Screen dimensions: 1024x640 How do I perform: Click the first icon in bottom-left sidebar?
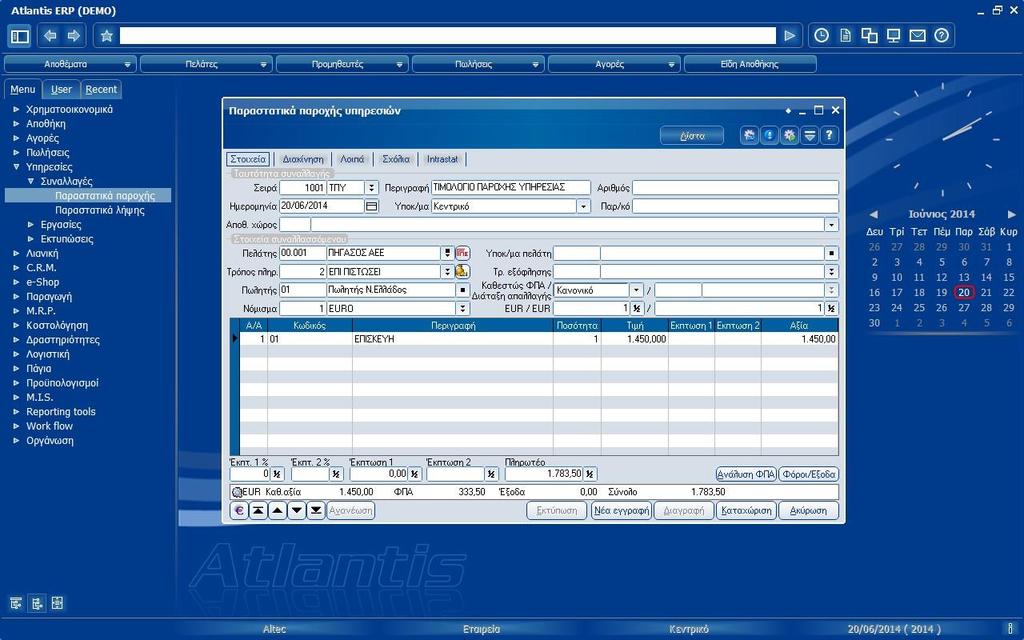[16, 603]
